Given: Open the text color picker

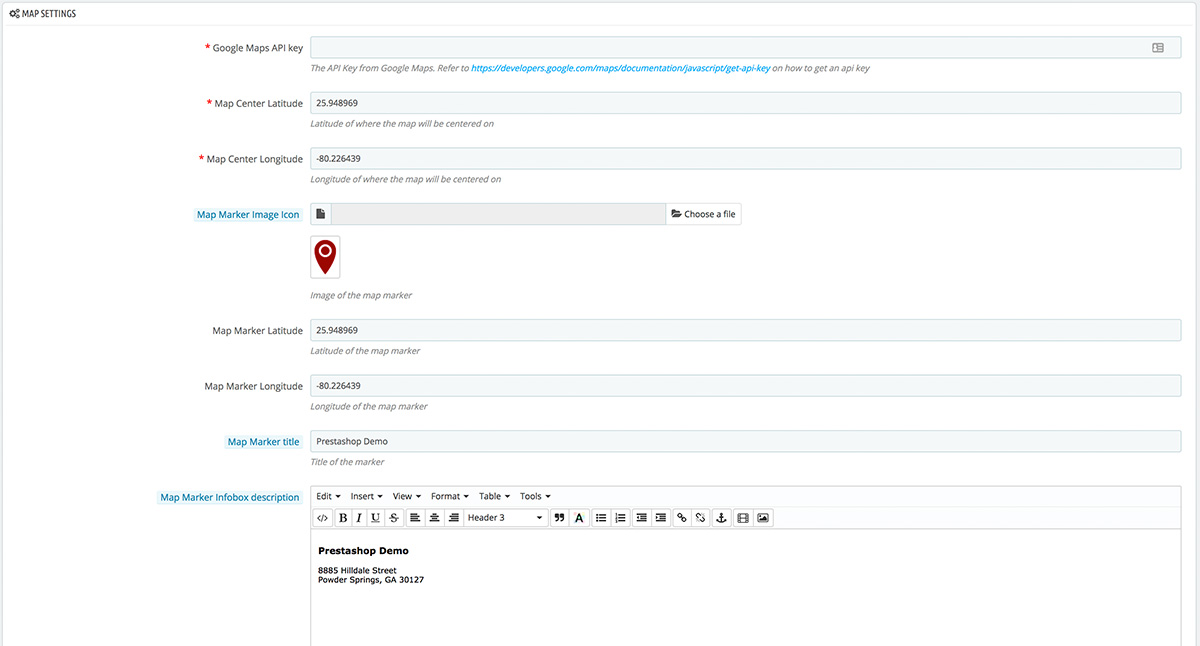Looking at the screenshot, I should 578,518.
